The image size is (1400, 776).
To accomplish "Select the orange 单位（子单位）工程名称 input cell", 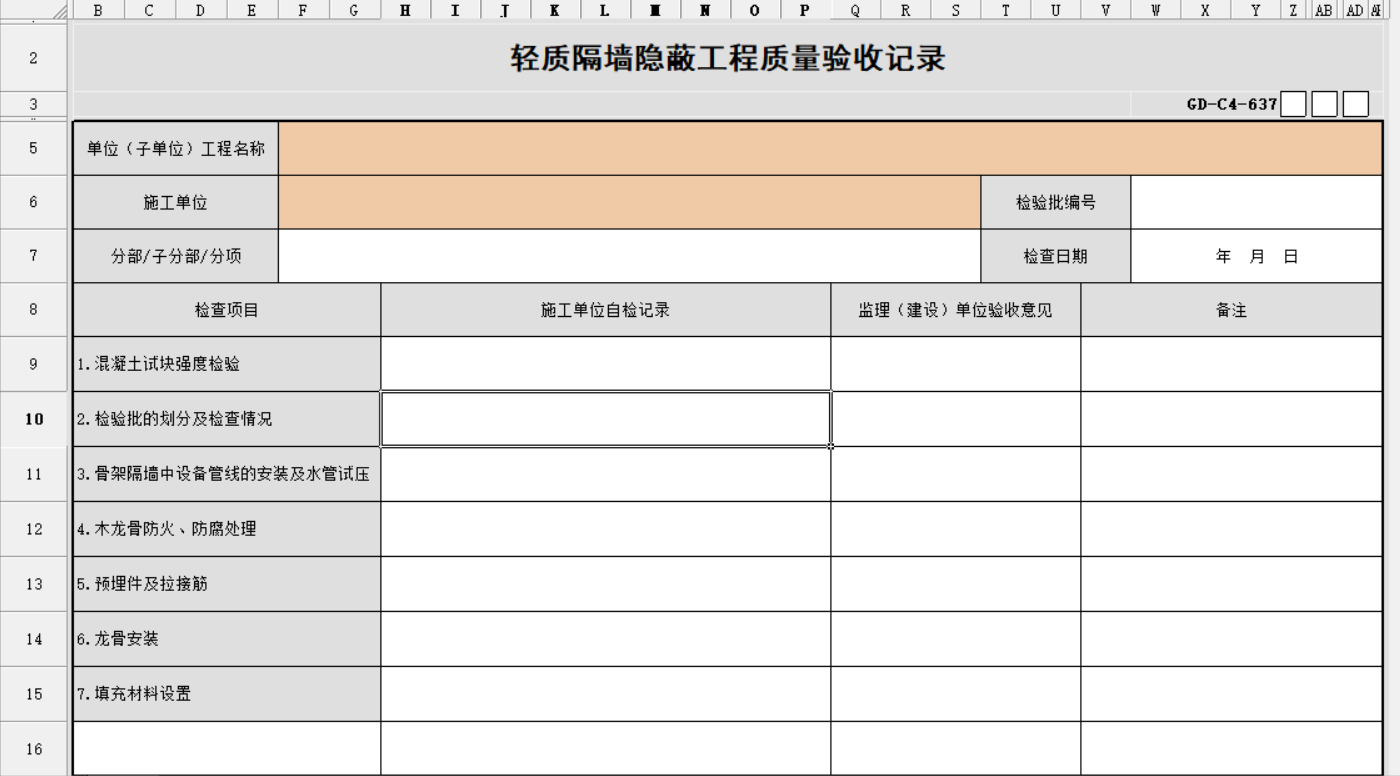I will click(x=830, y=149).
